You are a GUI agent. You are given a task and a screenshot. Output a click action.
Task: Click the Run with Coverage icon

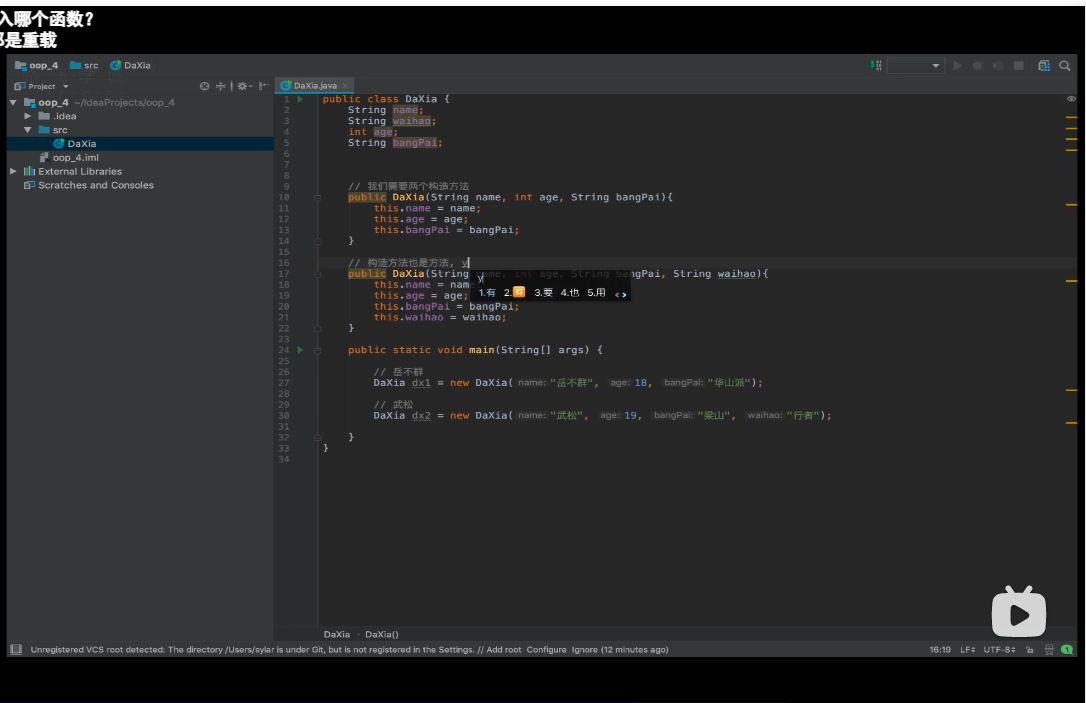(997, 65)
